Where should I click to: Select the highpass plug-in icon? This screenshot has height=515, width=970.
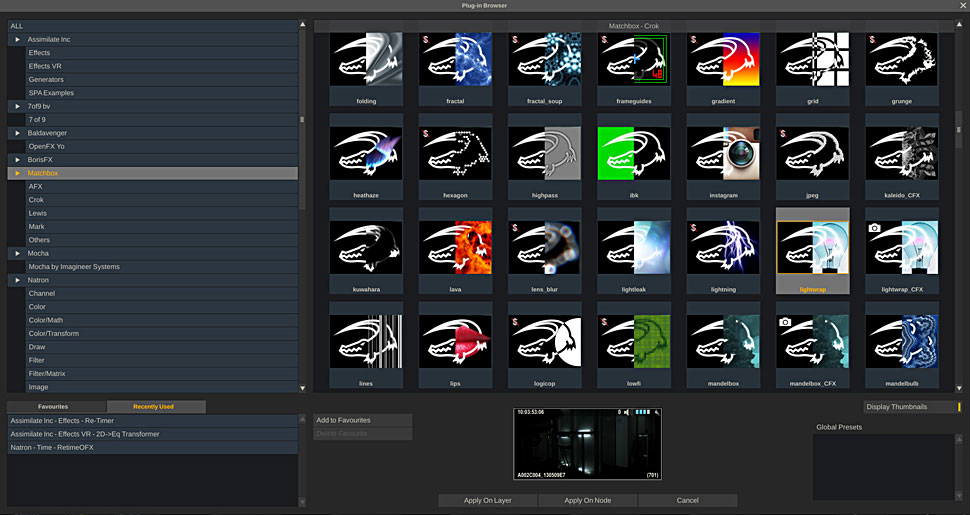(x=544, y=154)
